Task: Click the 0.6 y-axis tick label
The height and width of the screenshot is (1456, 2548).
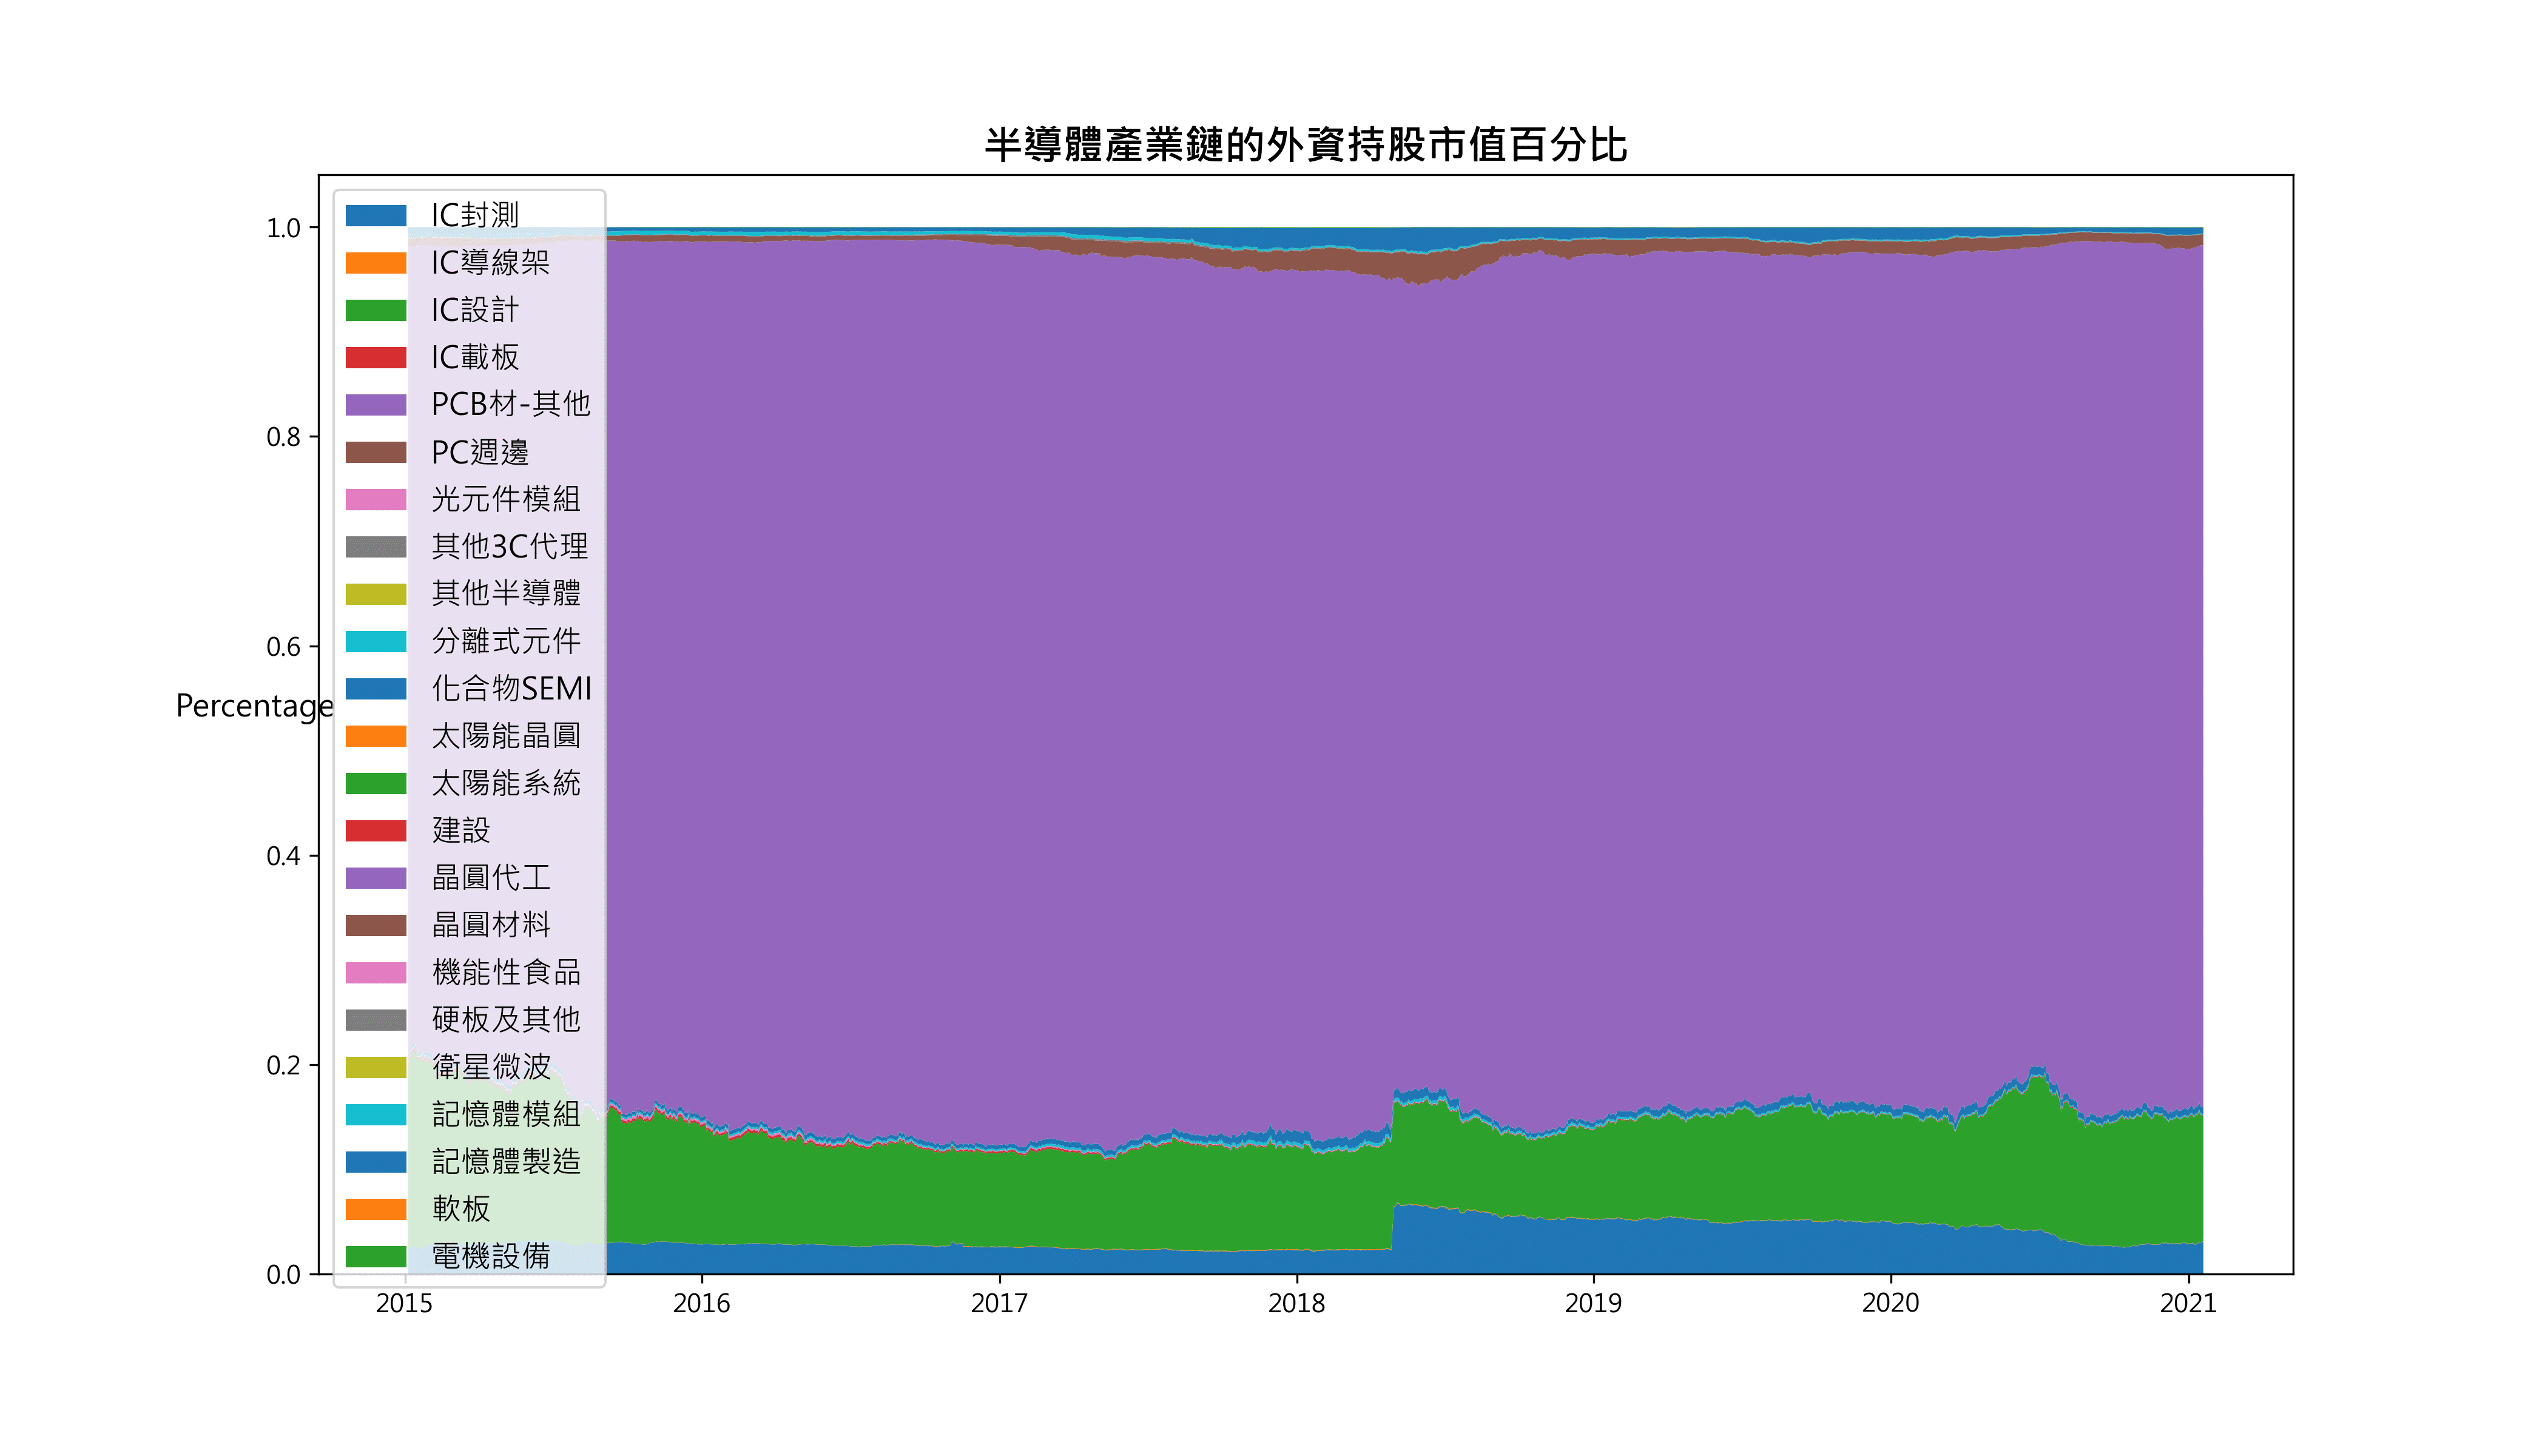Action: [283, 647]
